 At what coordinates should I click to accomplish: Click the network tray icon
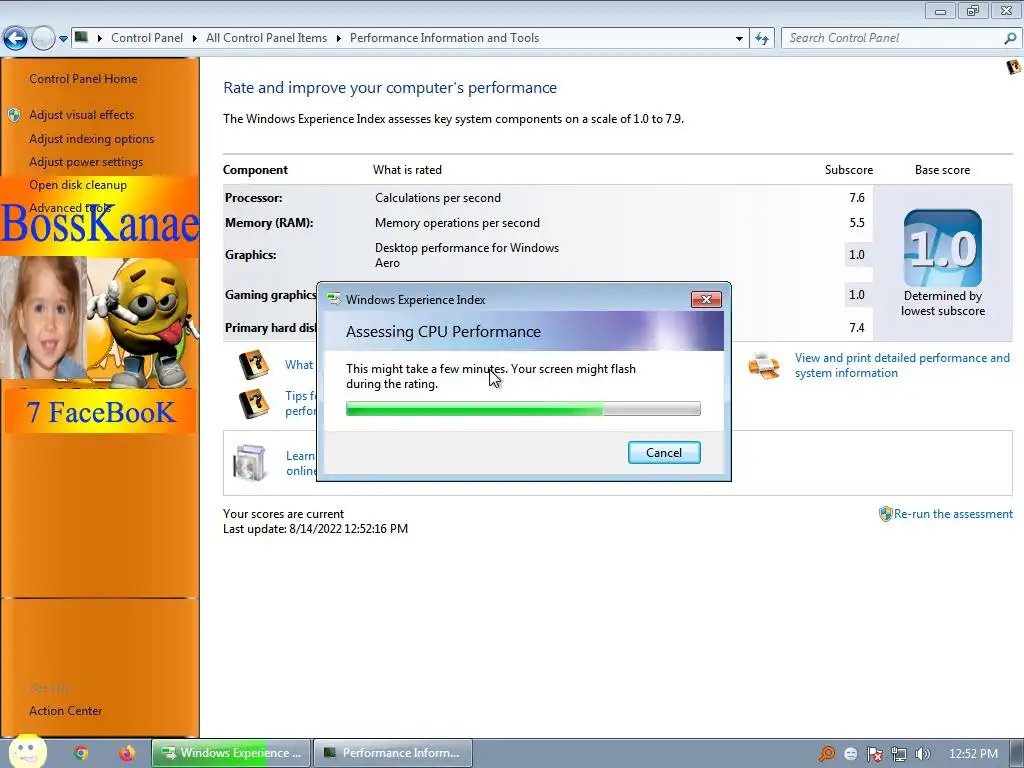[x=899, y=754]
